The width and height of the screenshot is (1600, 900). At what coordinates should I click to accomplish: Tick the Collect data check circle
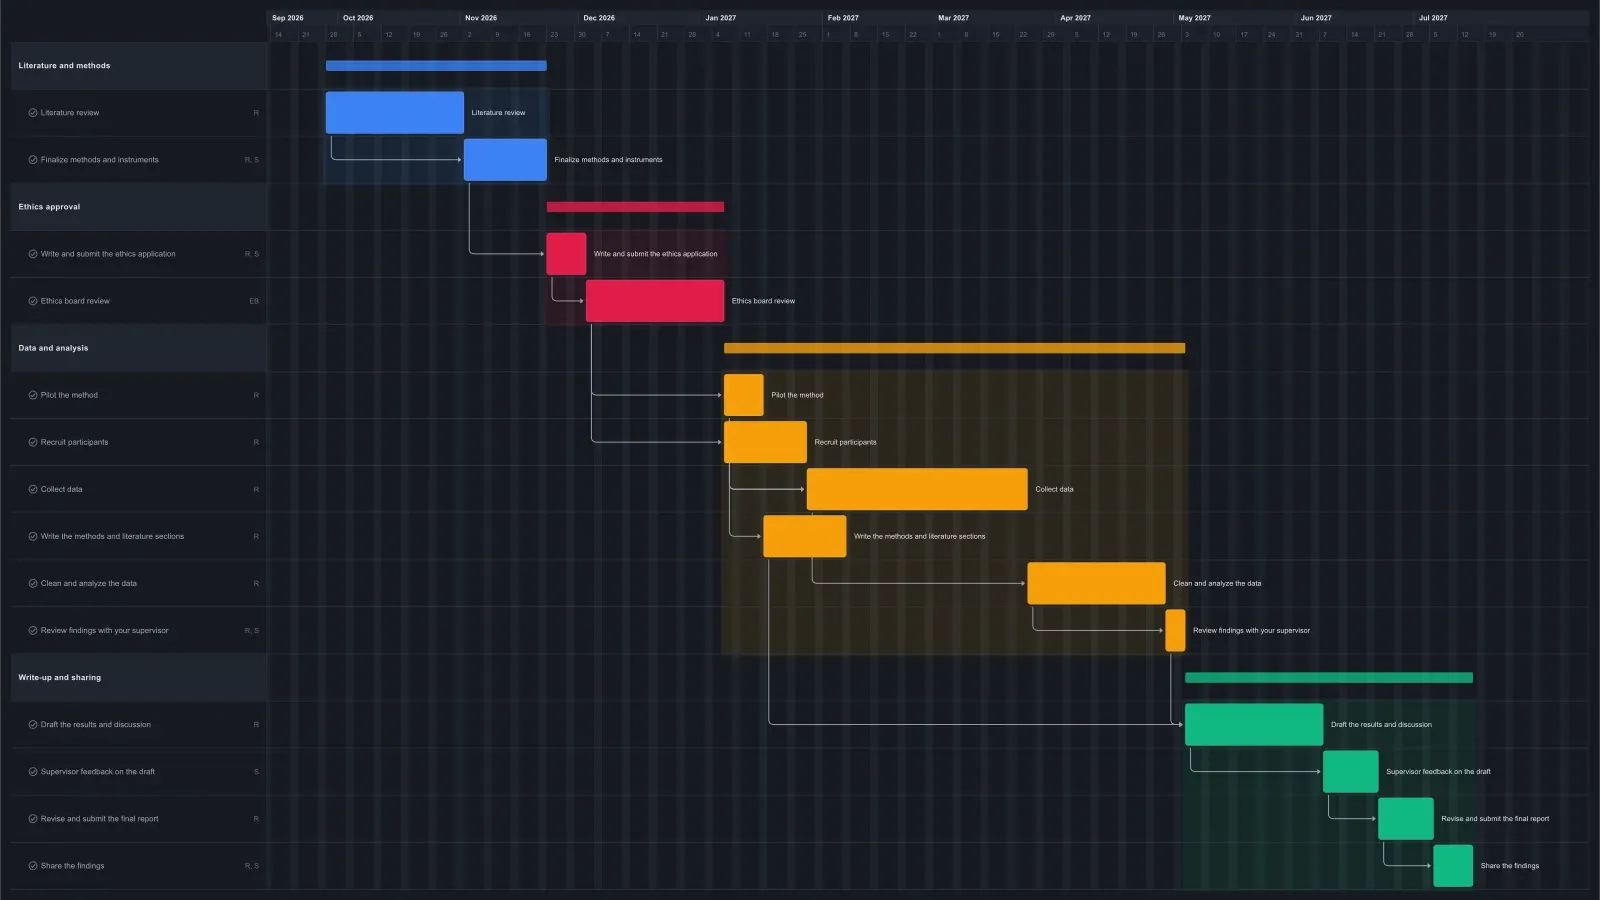pyautogui.click(x=33, y=489)
